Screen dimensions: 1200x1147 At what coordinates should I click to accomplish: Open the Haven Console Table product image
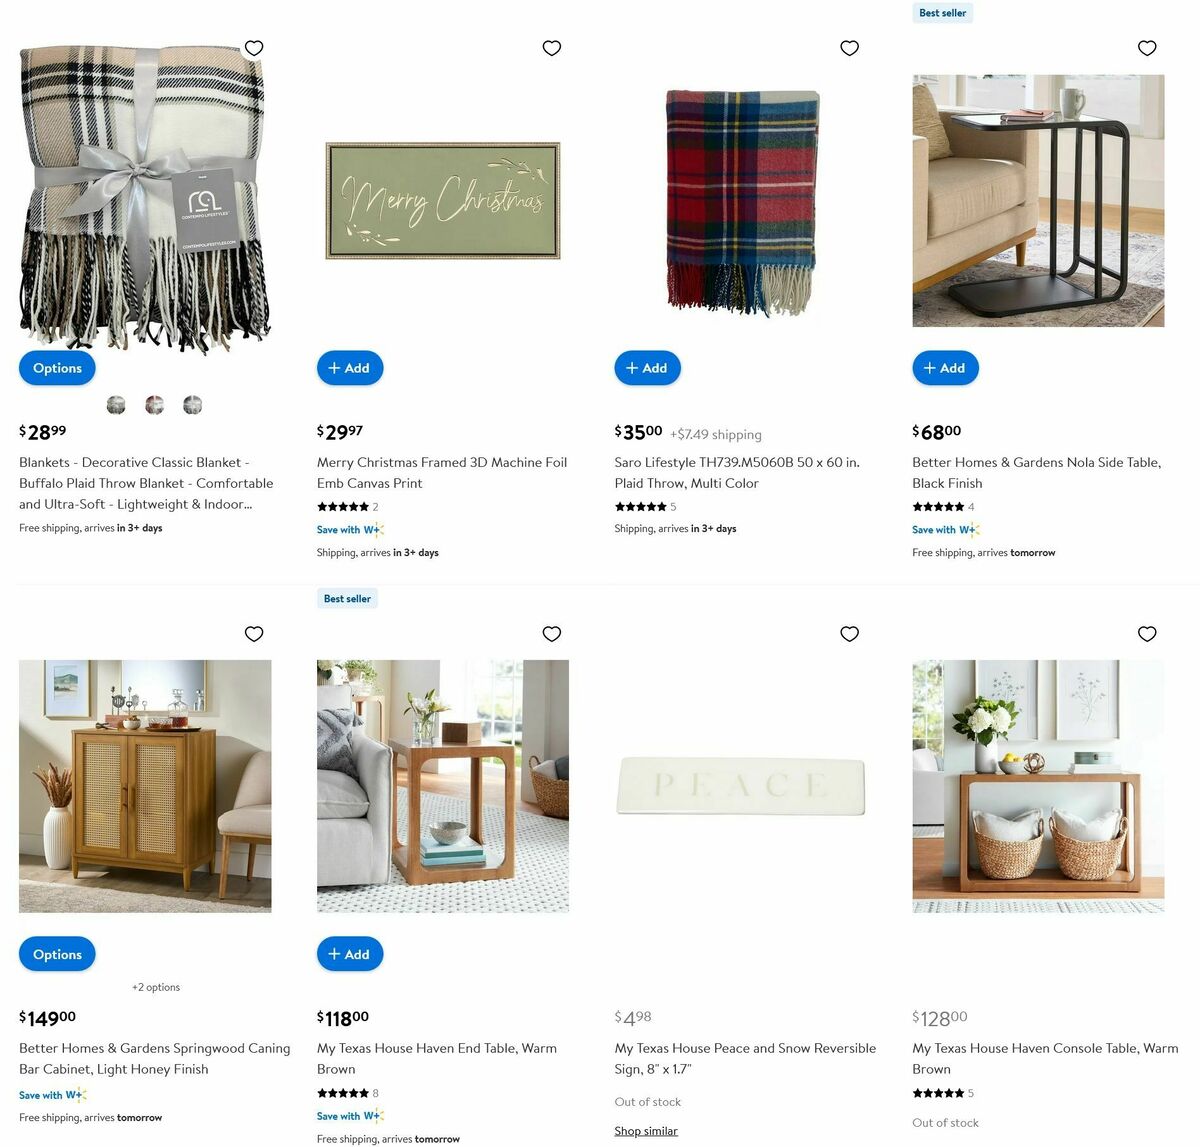pos(1038,786)
